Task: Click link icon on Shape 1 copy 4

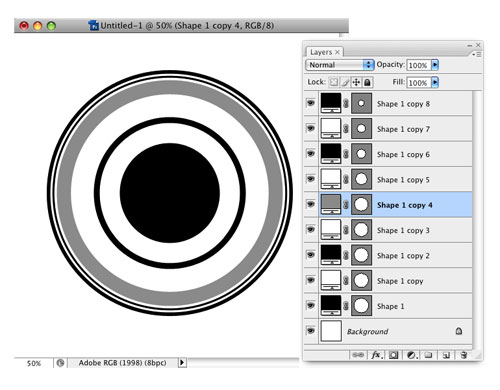Action: (346, 205)
